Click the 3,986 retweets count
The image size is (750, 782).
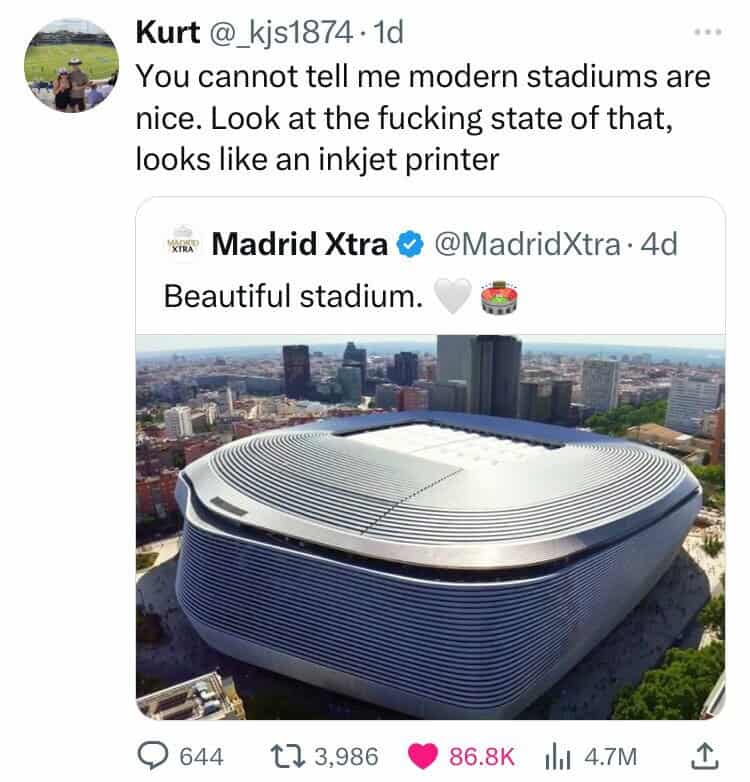click(346, 757)
